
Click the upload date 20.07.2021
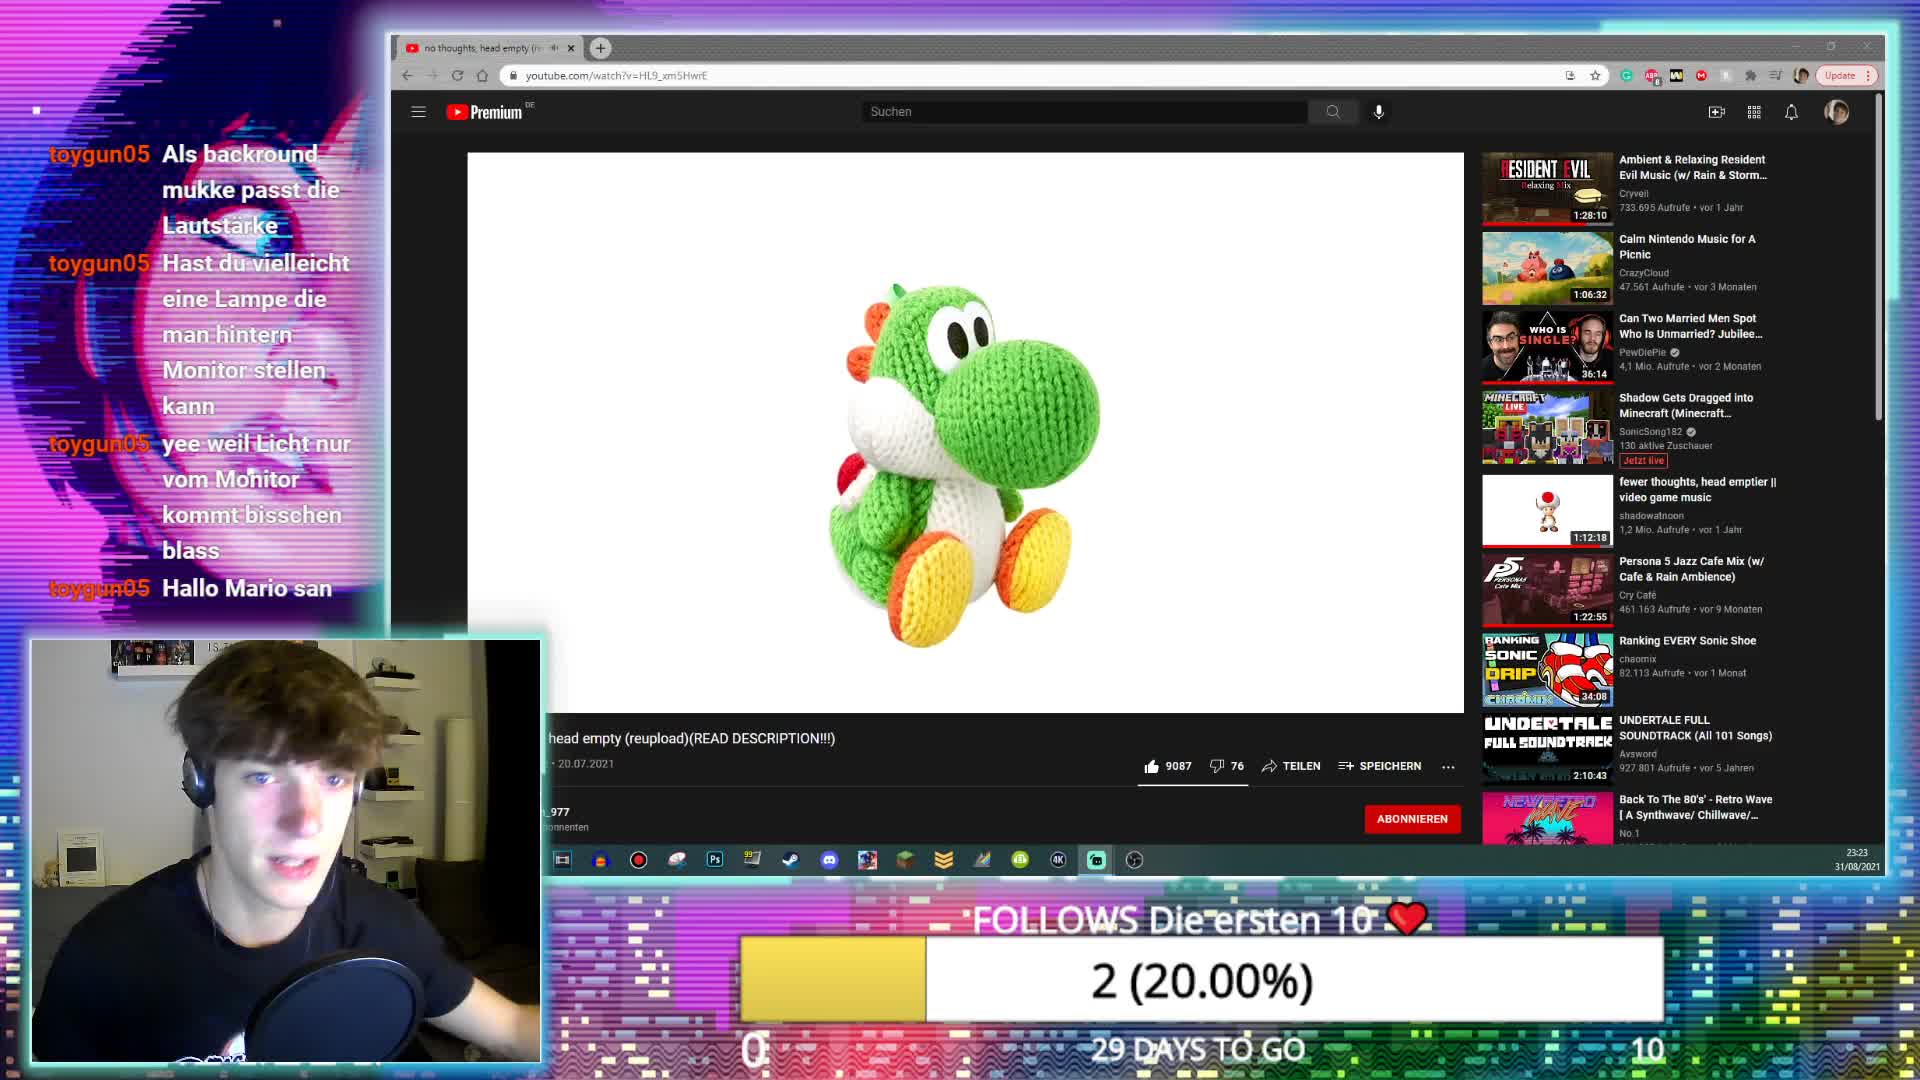pos(586,764)
